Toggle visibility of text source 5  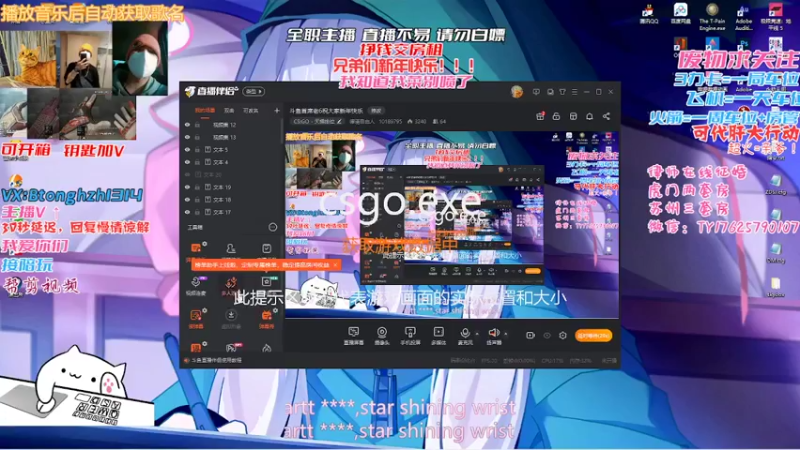(x=187, y=149)
